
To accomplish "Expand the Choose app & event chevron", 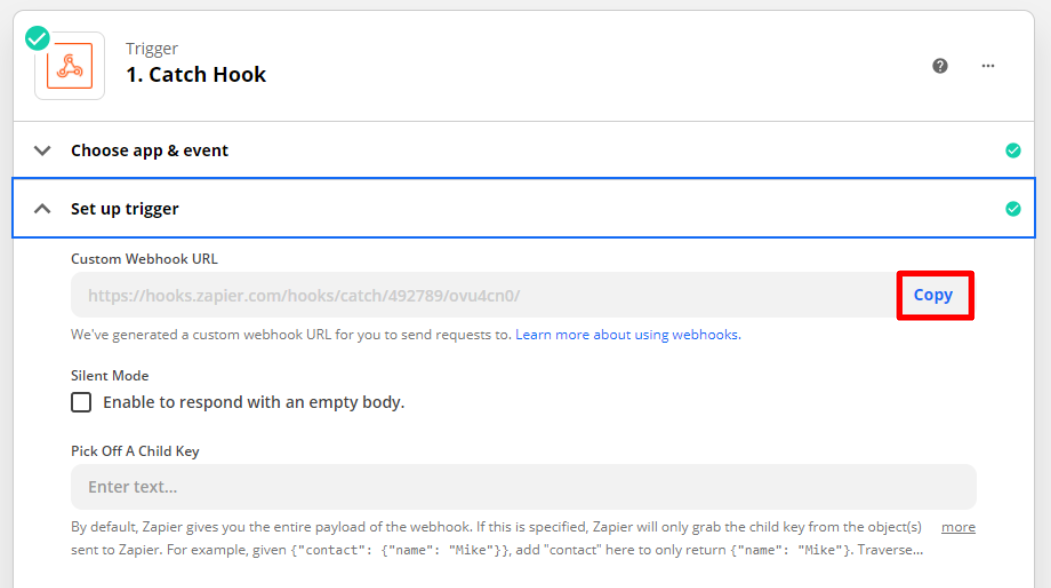I will (x=42, y=151).
